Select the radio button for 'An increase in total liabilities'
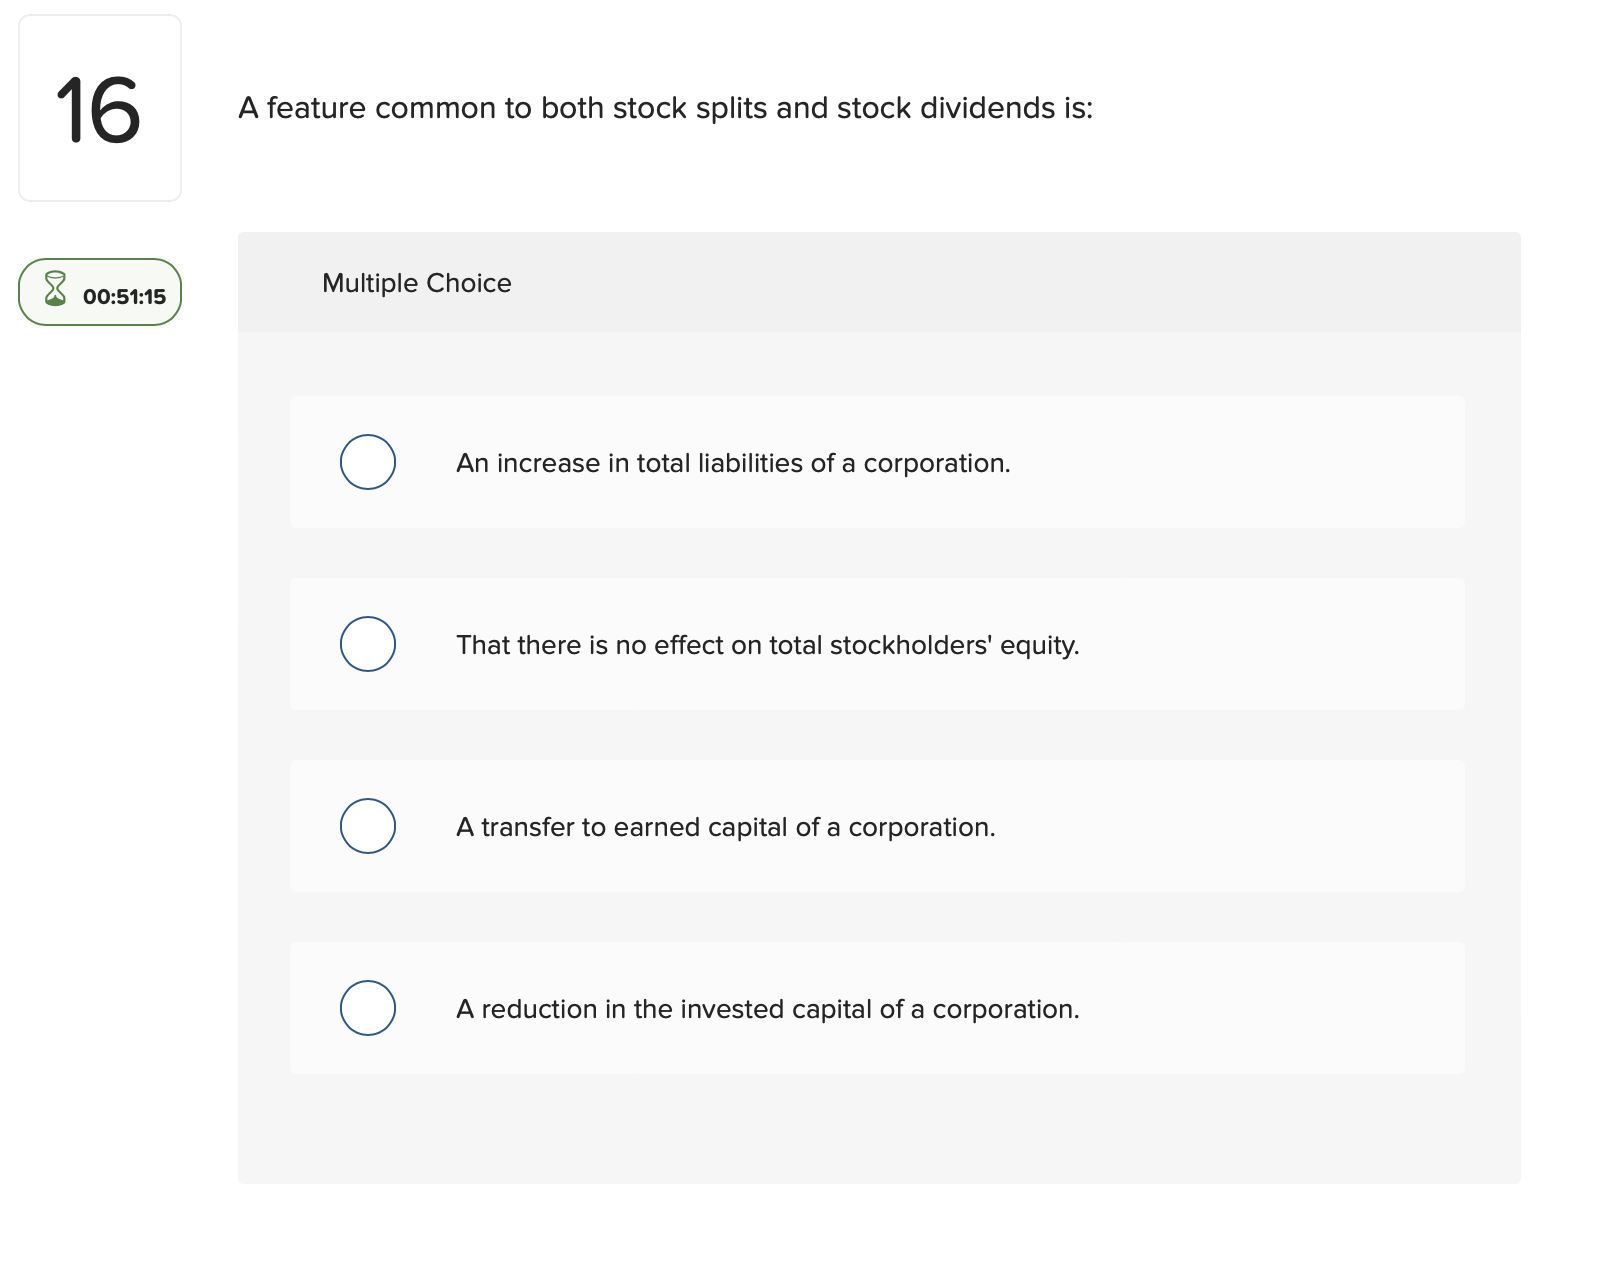The image size is (1618, 1270). (x=368, y=462)
